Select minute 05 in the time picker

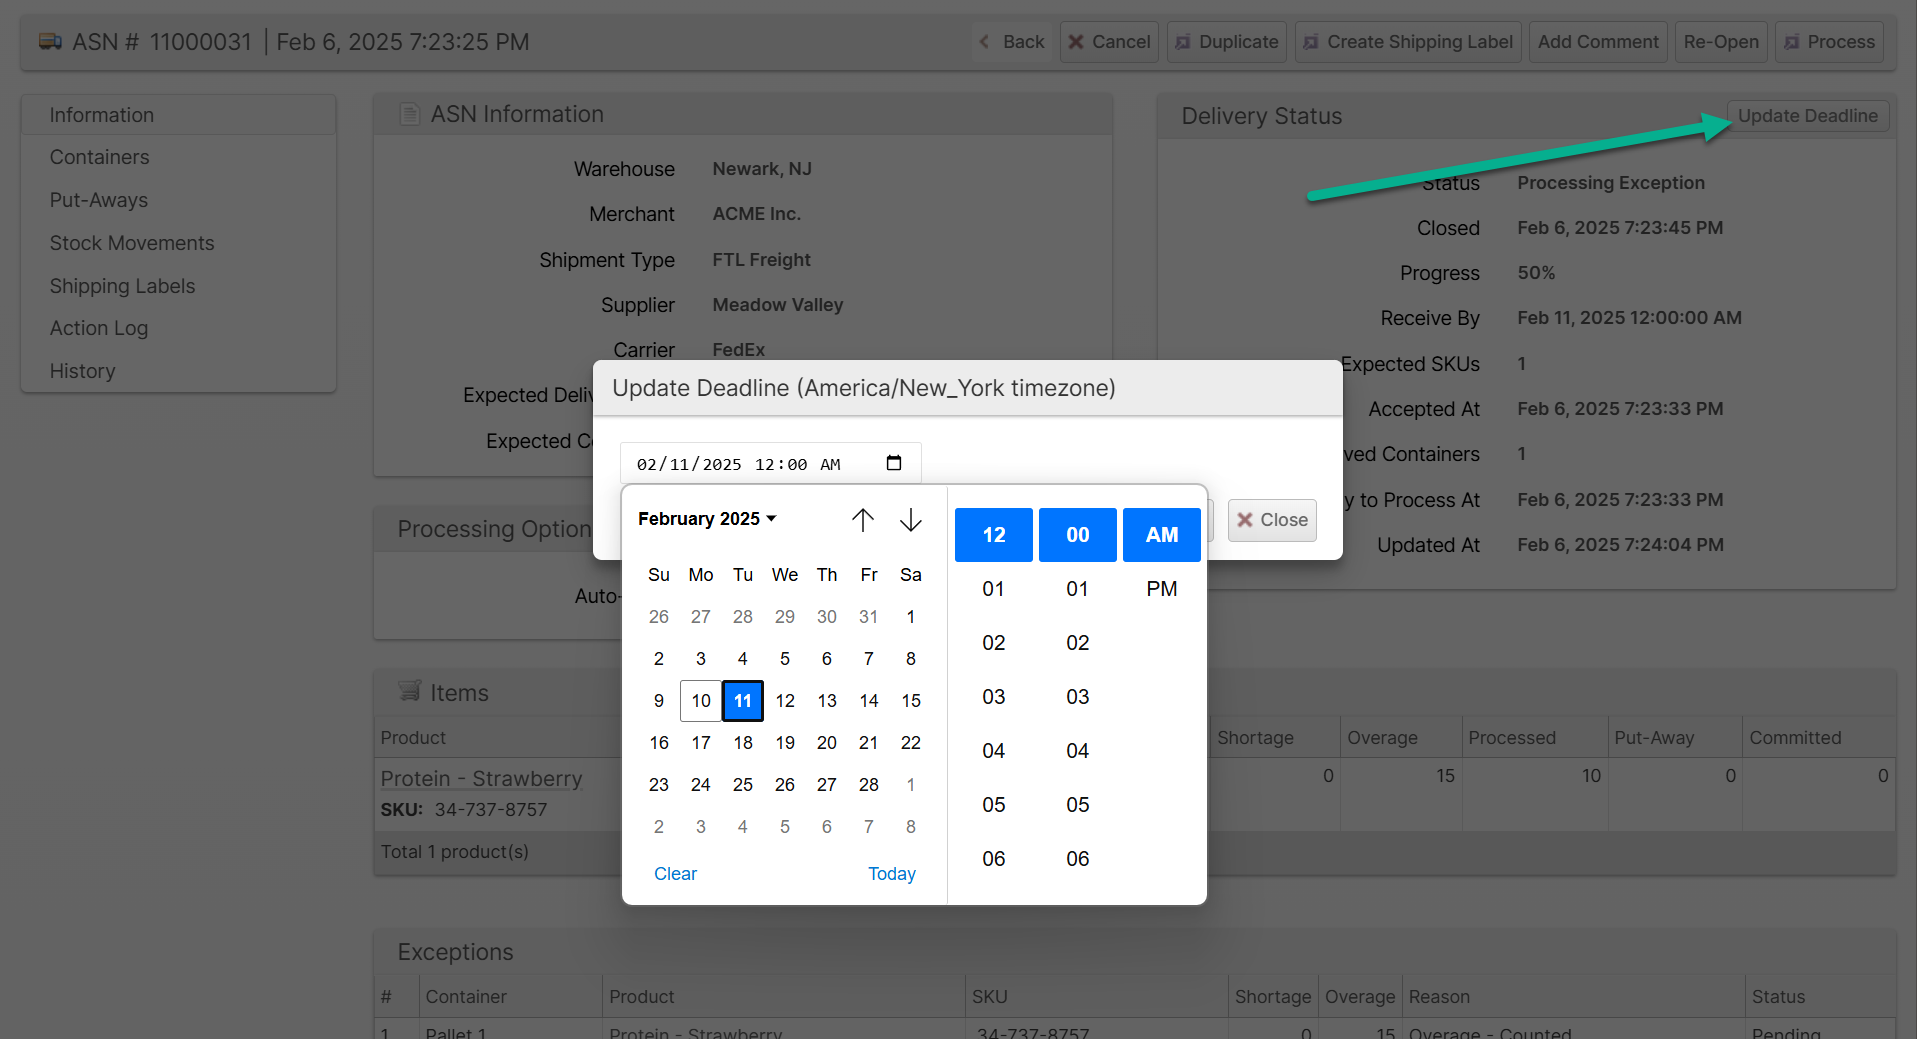point(1077,805)
